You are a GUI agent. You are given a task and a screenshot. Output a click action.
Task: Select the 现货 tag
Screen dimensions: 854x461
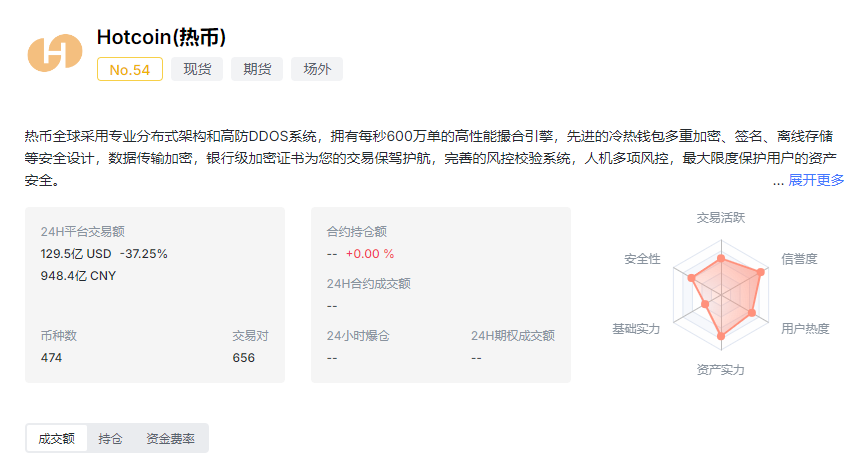[x=196, y=69]
